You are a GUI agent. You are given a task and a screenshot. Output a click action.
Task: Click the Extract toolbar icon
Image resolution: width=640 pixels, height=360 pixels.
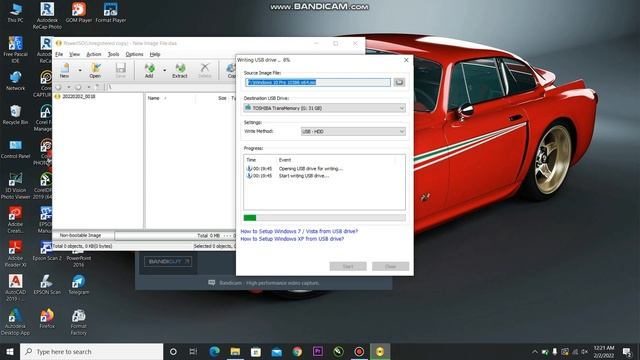pos(180,70)
